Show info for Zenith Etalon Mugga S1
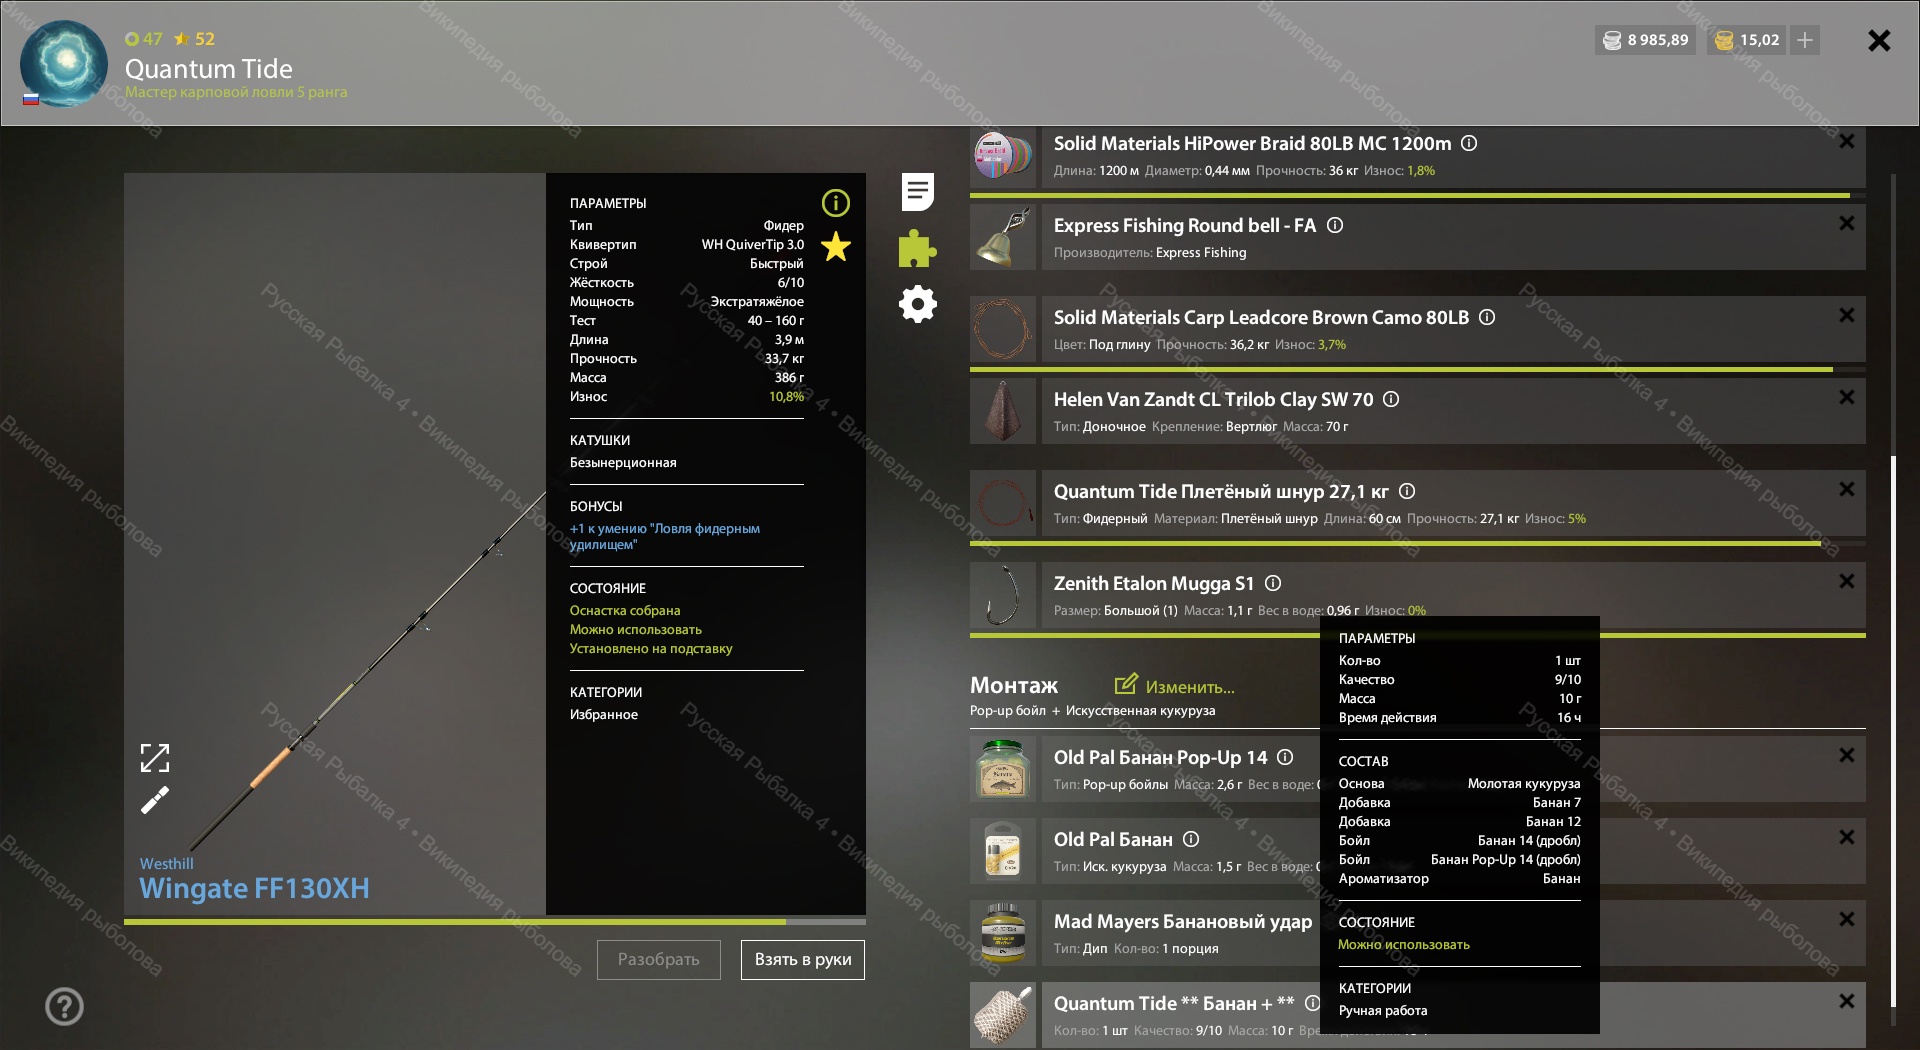Screen dimensions: 1920x1050 pyautogui.click(x=1273, y=583)
